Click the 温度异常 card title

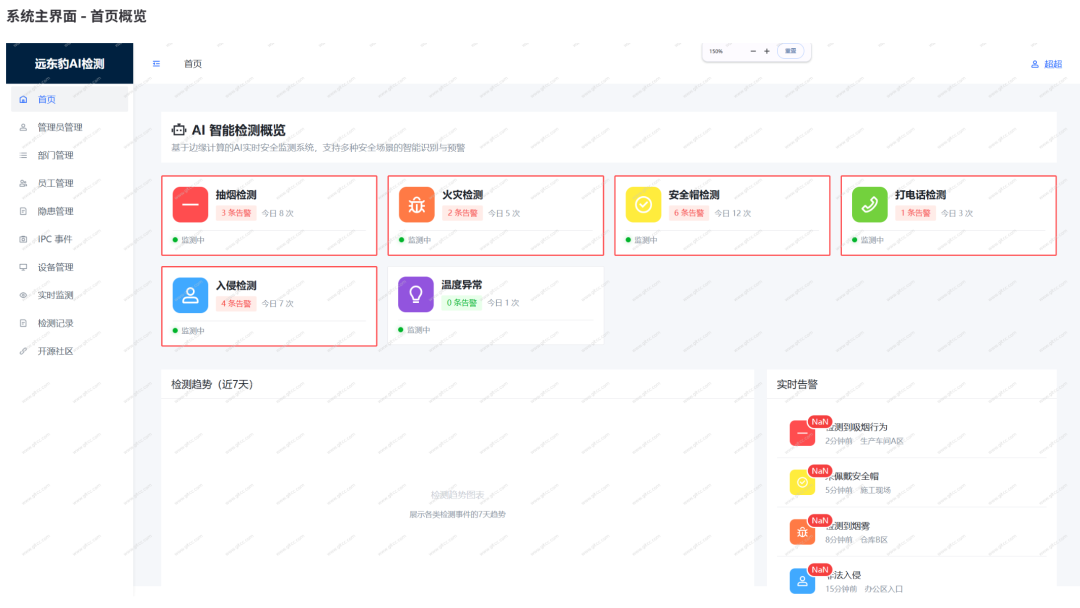click(x=461, y=284)
